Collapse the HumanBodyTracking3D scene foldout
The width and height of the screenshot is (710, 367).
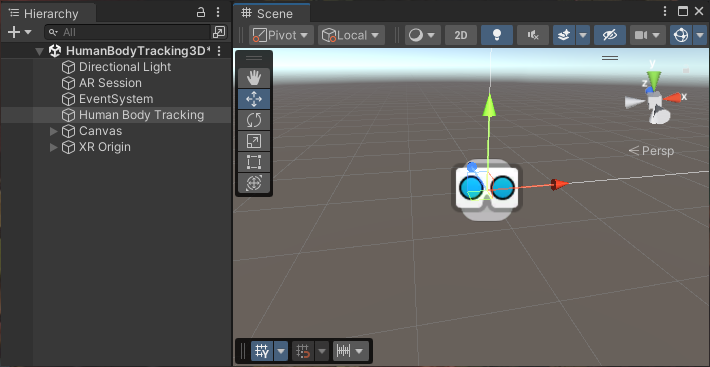(x=39, y=52)
